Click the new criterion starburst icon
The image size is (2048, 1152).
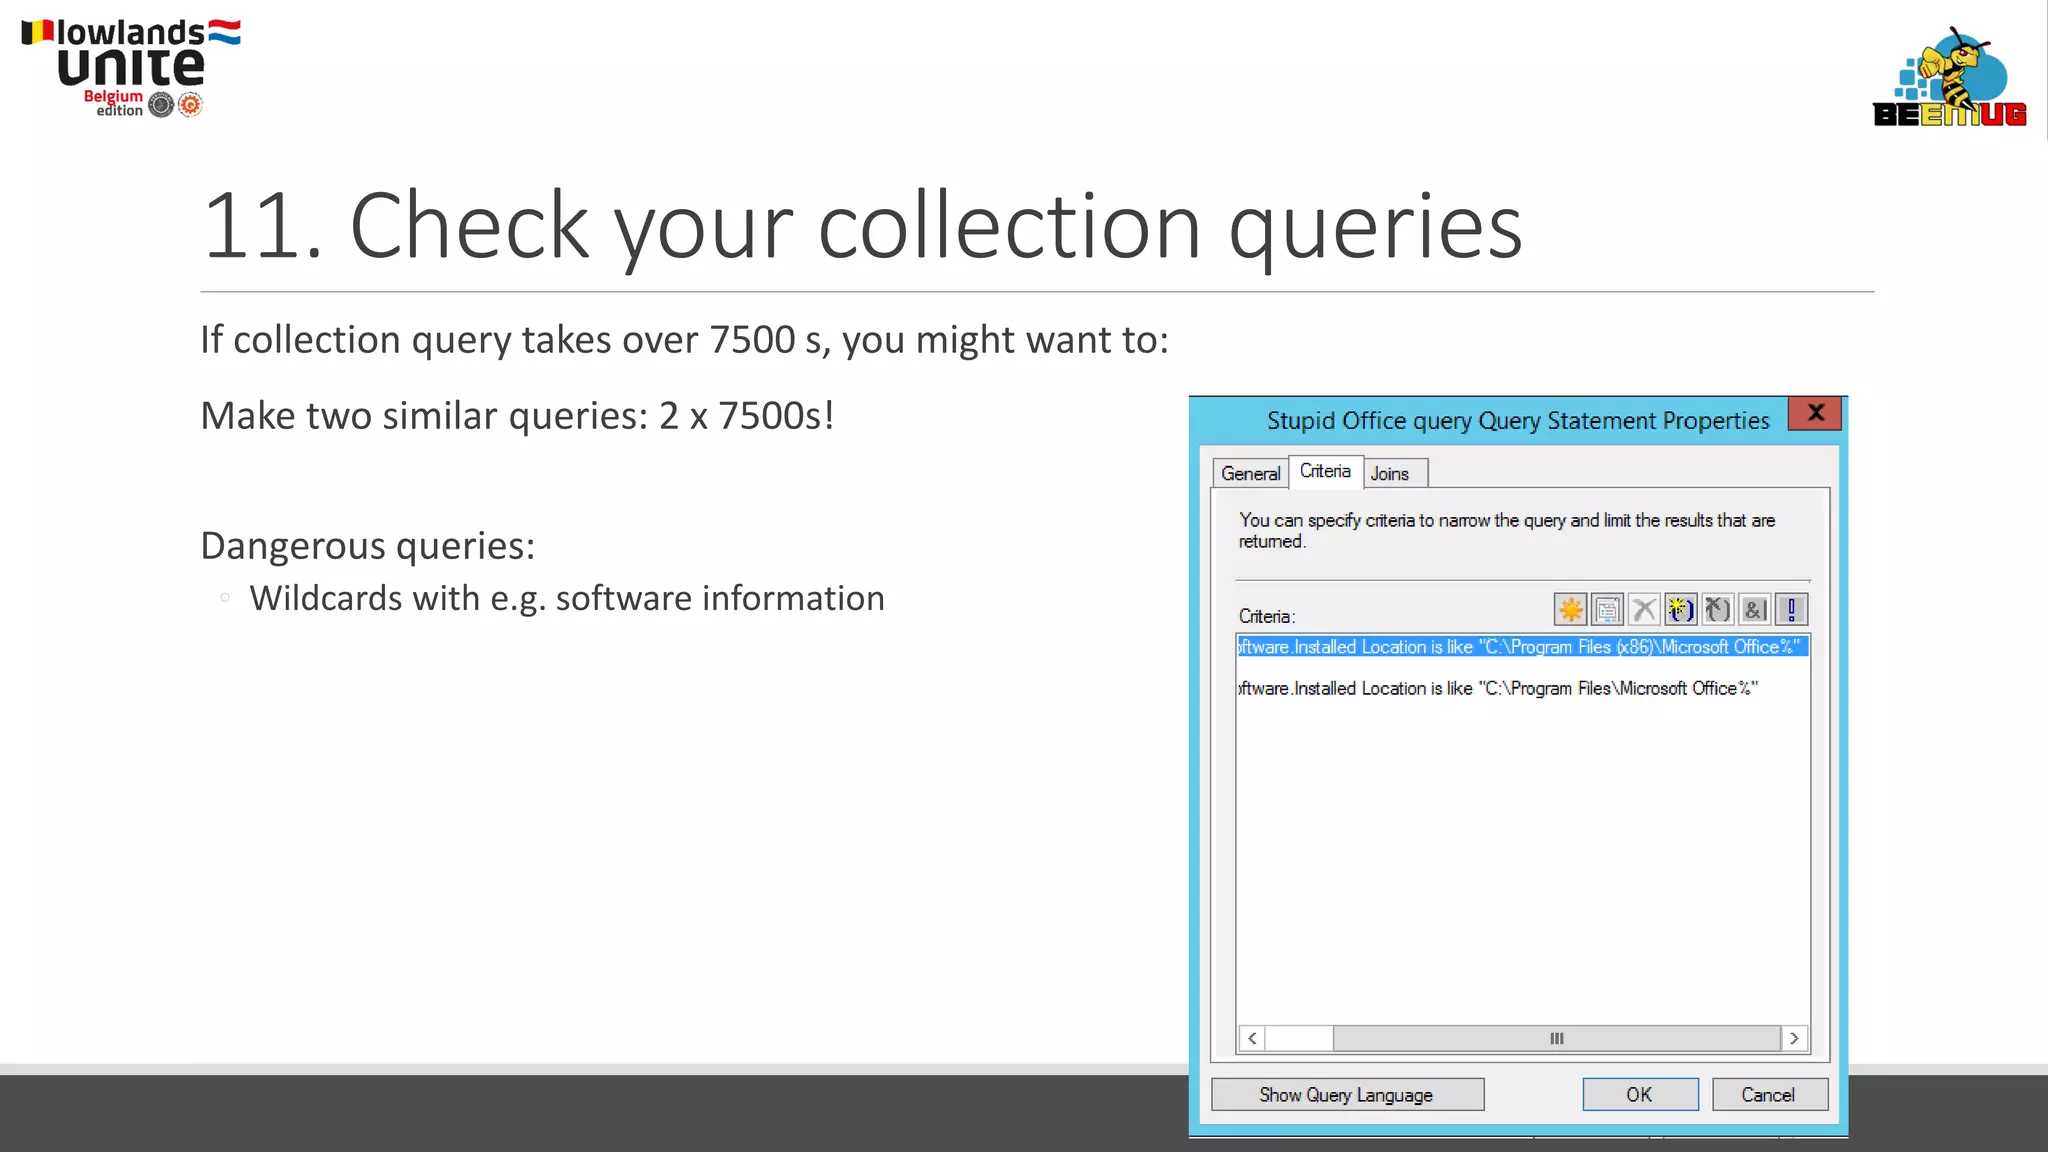[1570, 609]
